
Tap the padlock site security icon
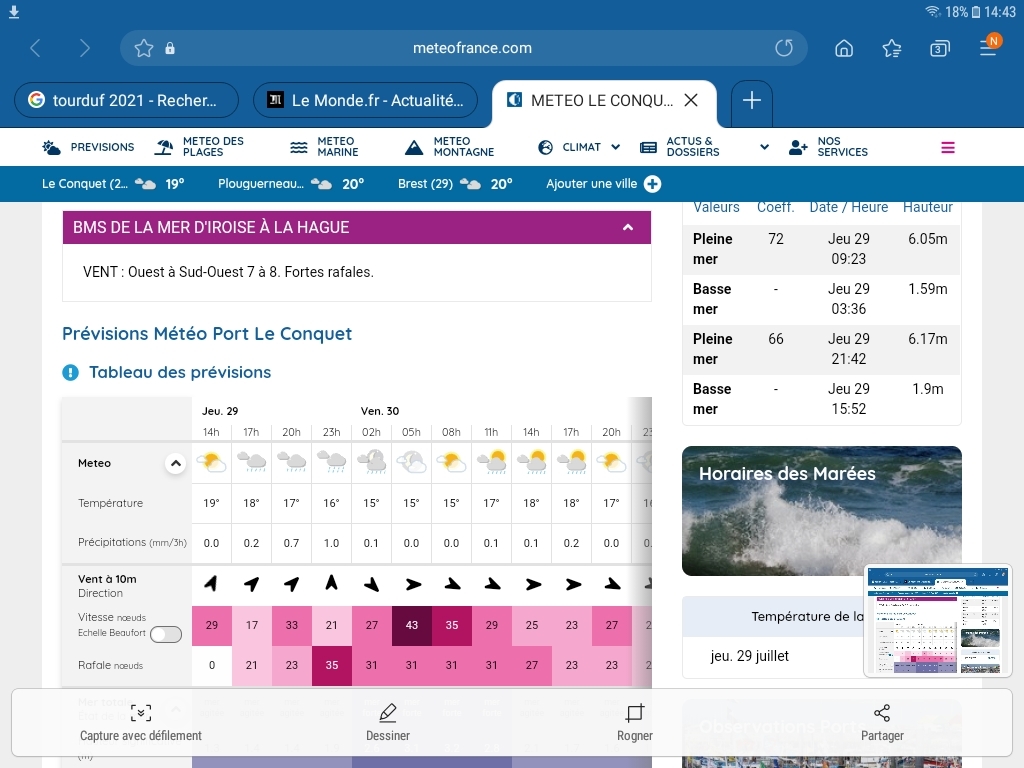point(170,48)
